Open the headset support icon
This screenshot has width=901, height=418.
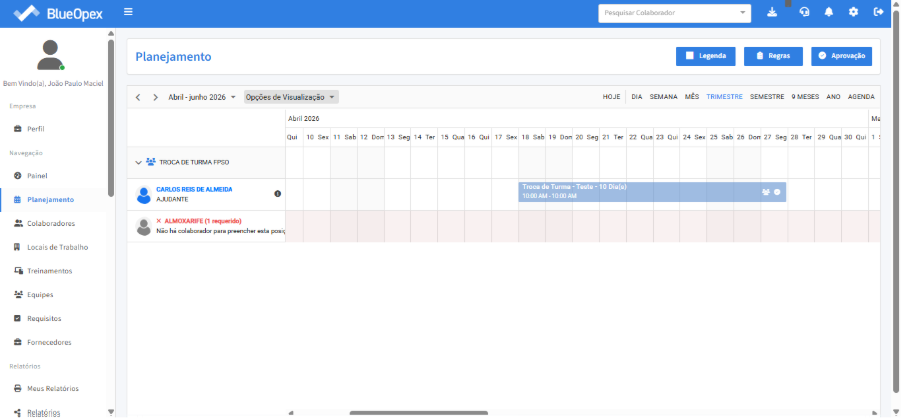click(x=804, y=12)
